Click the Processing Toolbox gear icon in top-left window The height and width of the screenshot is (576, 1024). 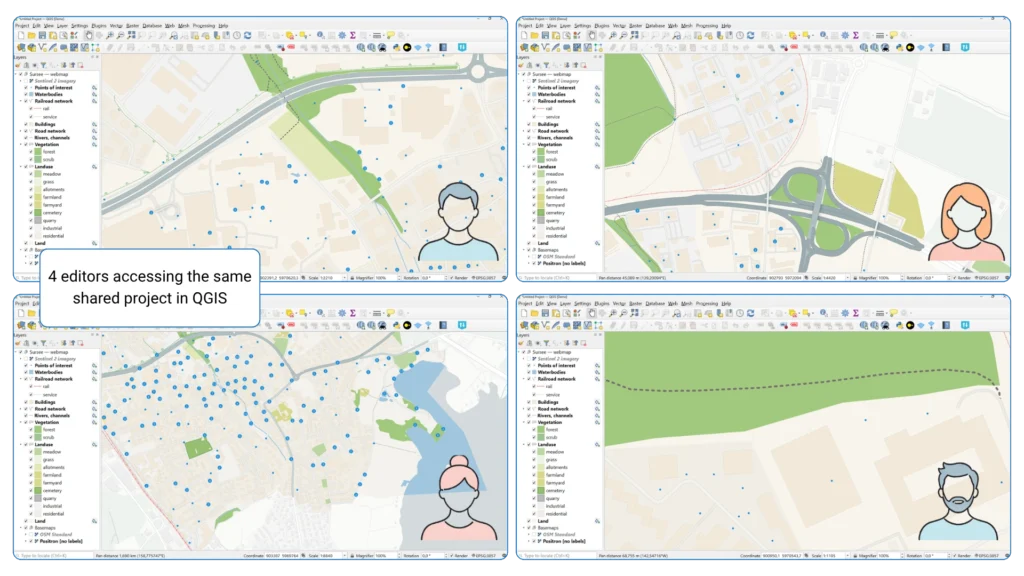tap(342, 35)
